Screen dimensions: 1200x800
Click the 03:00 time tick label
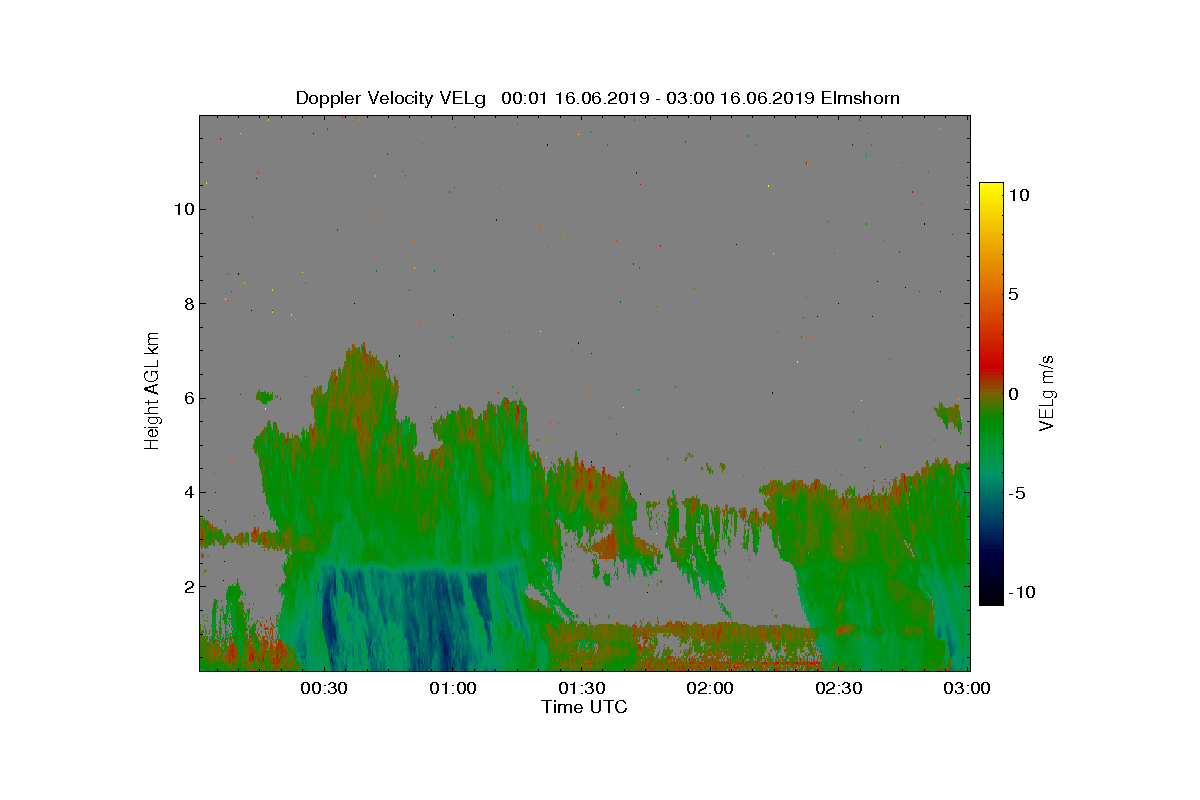click(x=968, y=688)
